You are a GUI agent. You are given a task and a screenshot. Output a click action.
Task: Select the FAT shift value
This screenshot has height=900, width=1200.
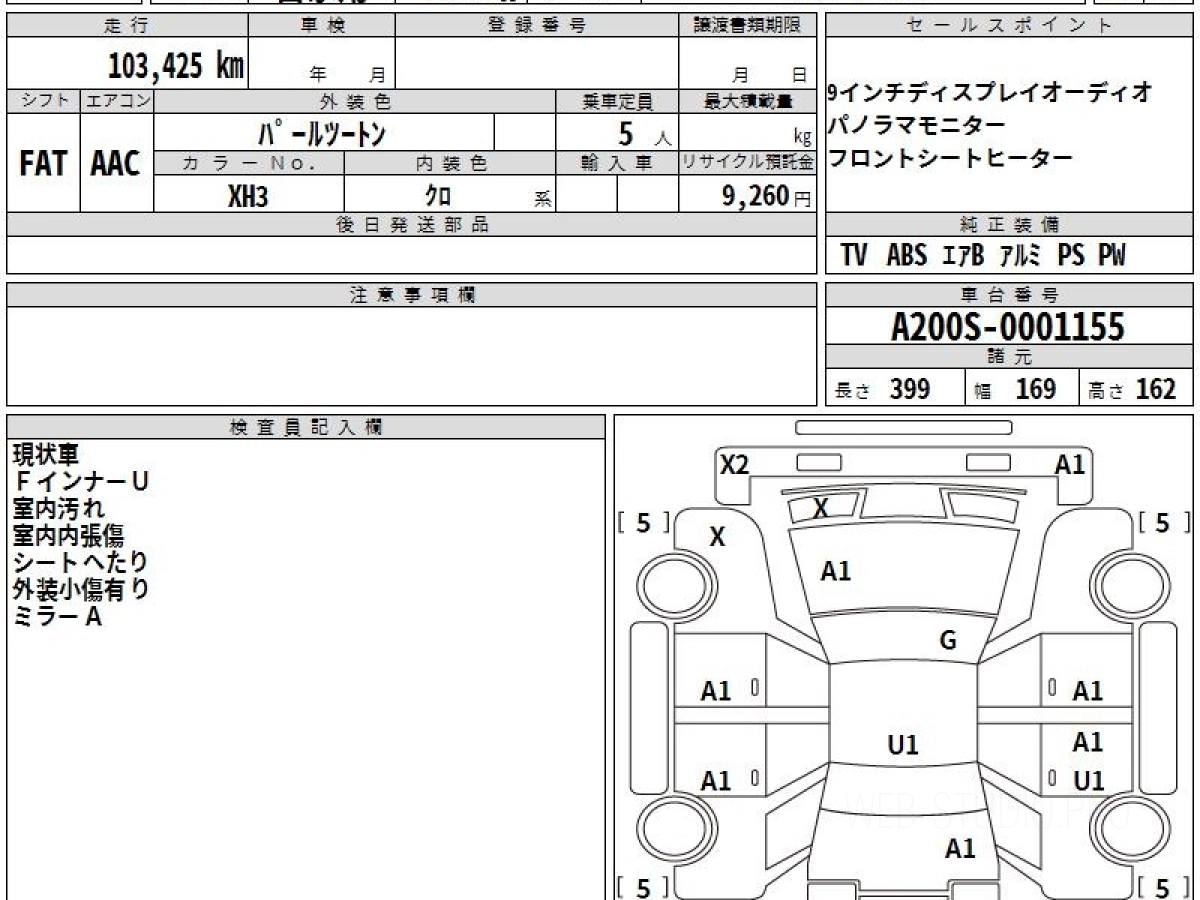pyautogui.click(x=43, y=163)
